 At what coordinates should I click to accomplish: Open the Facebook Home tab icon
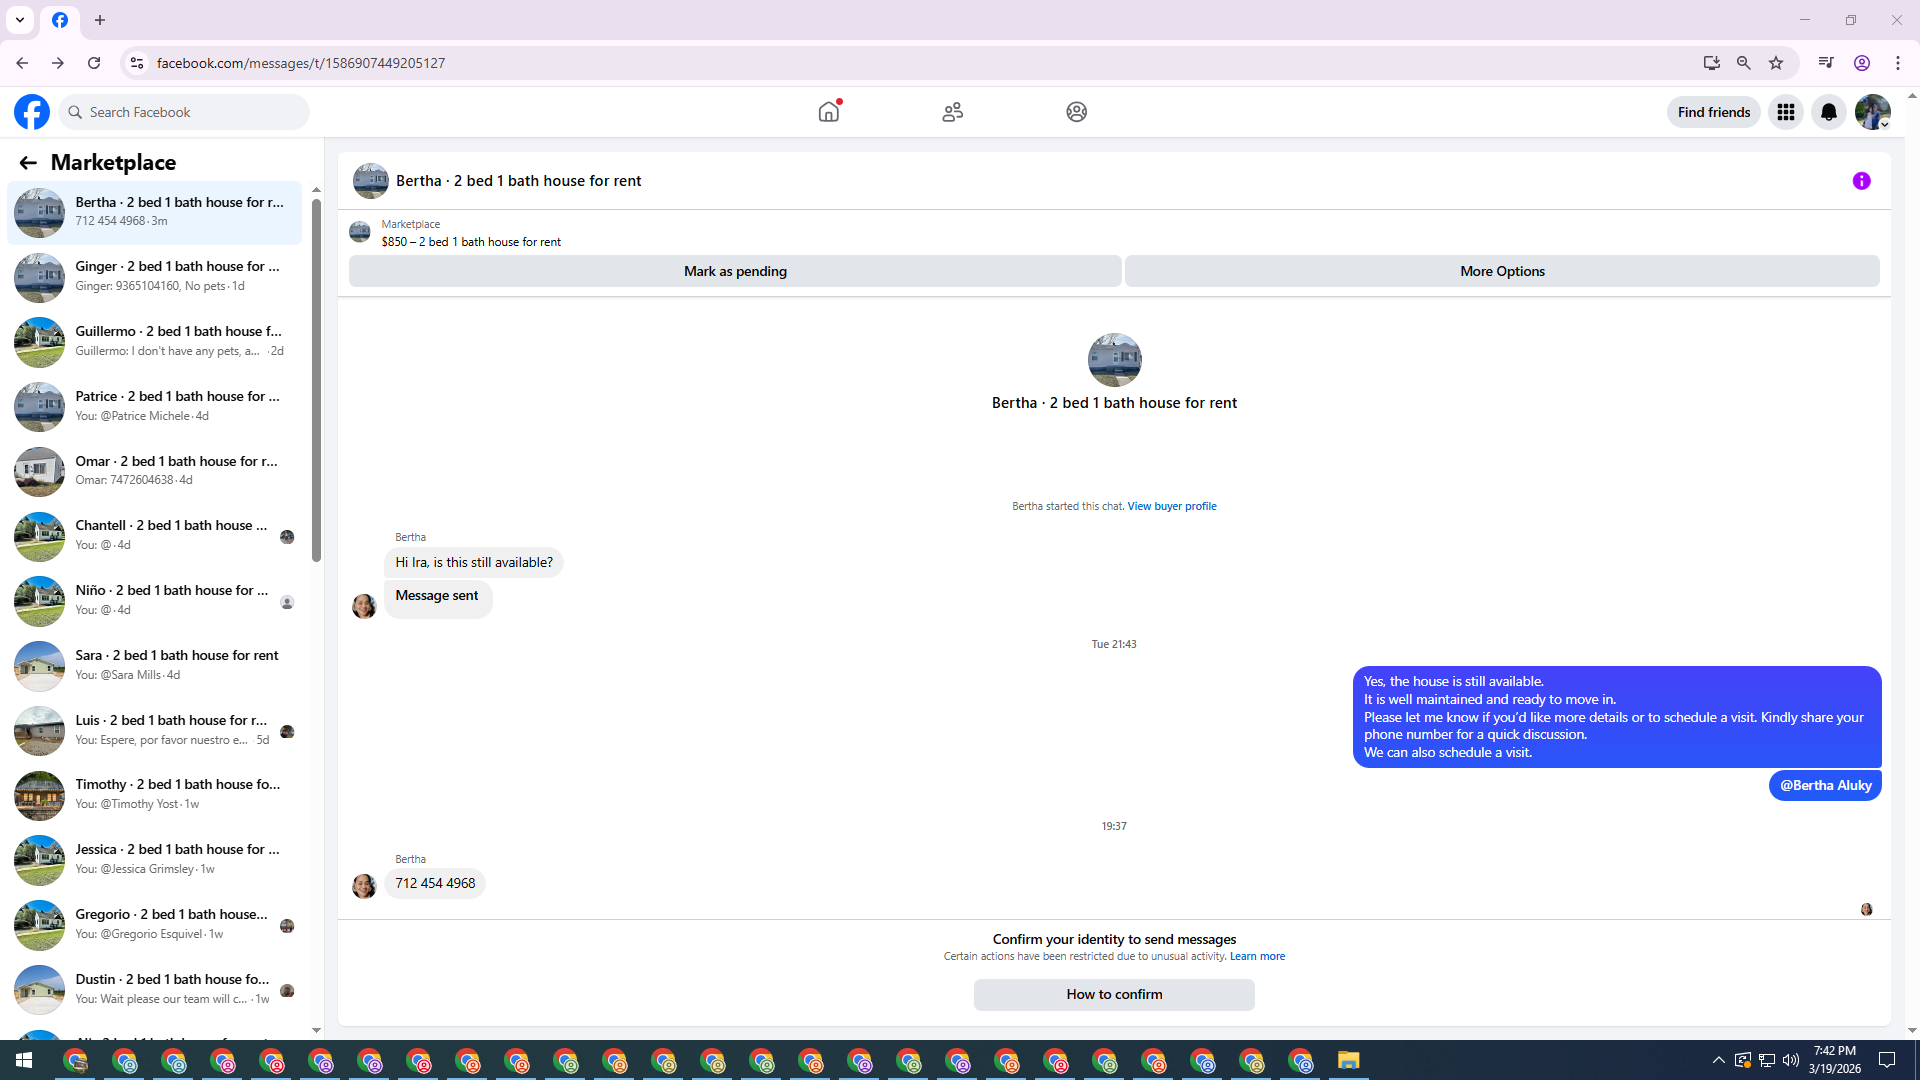pyautogui.click(x=828, y=112)
